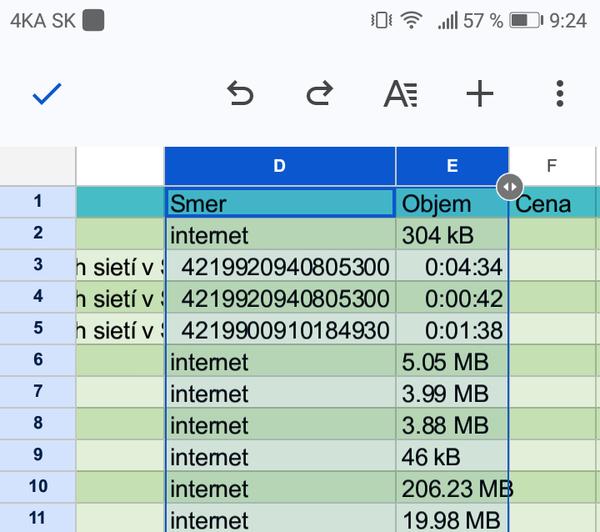Select column D header
The height and width of the screenshot is (532, 600).
coord(280,166)
